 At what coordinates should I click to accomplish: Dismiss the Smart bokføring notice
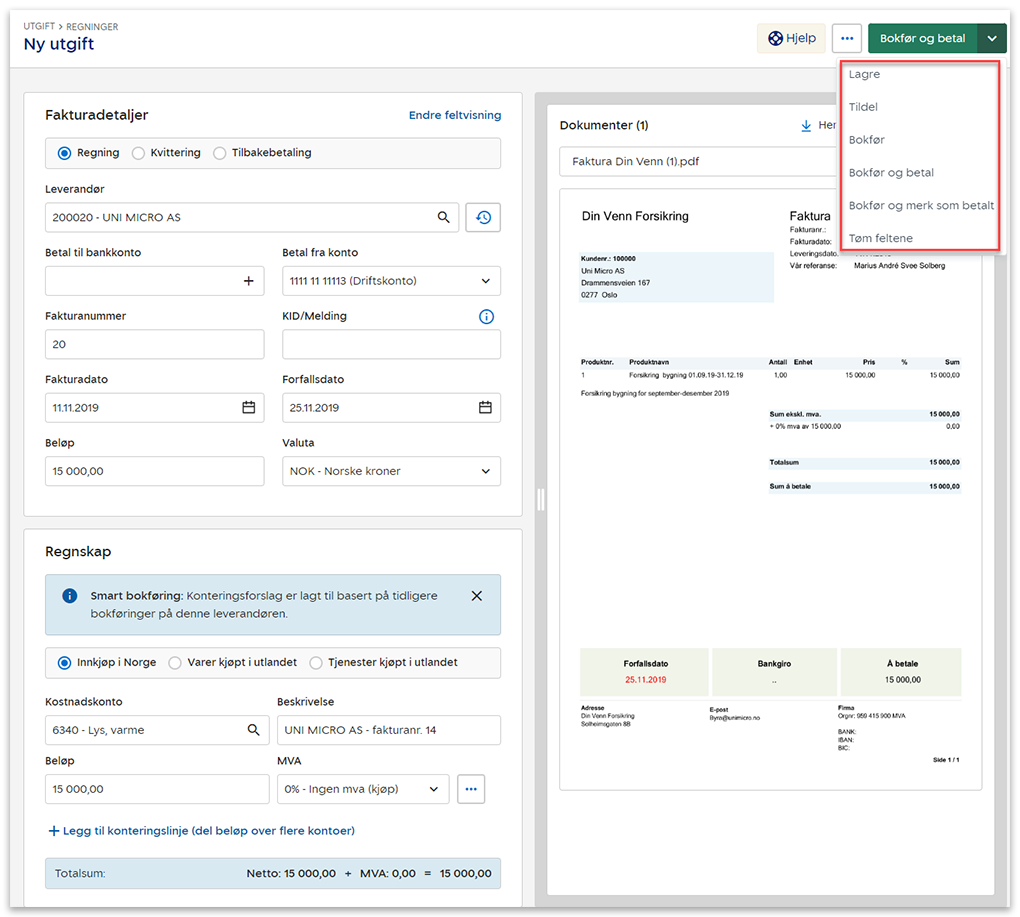pos(476,596)
